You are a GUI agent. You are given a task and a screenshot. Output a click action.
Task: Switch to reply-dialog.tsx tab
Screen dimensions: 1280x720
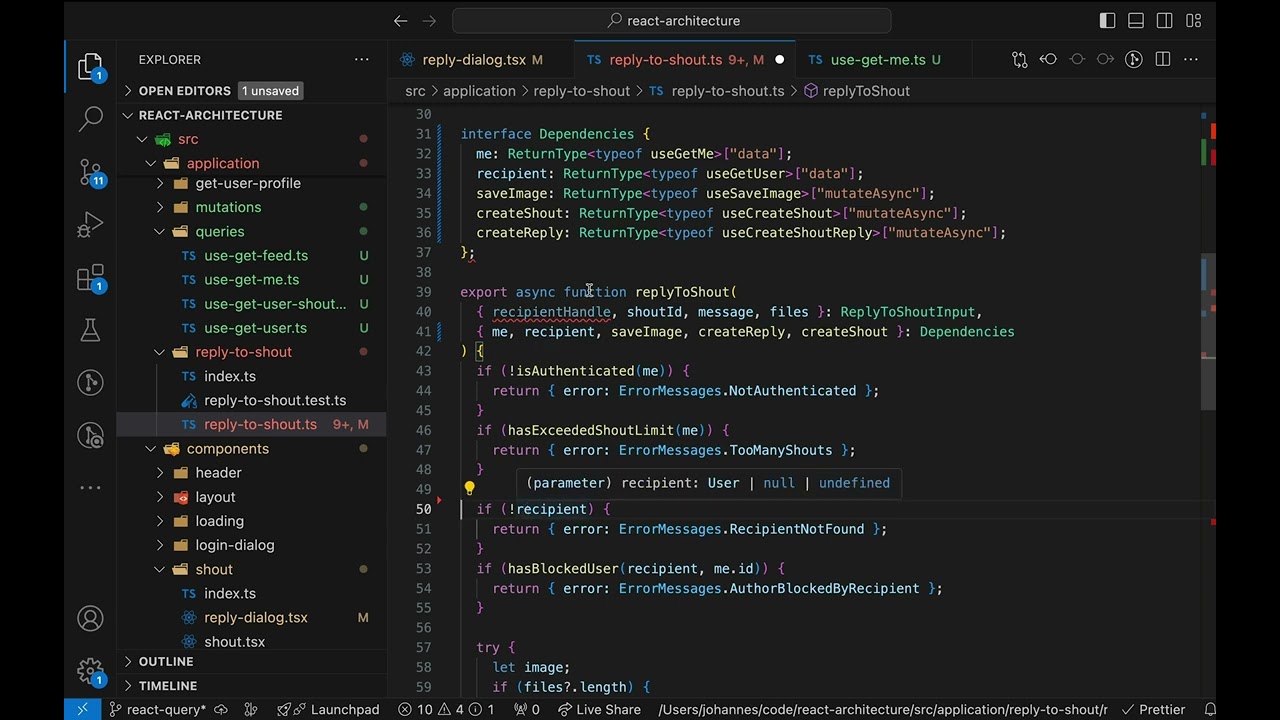click(474, 60)
